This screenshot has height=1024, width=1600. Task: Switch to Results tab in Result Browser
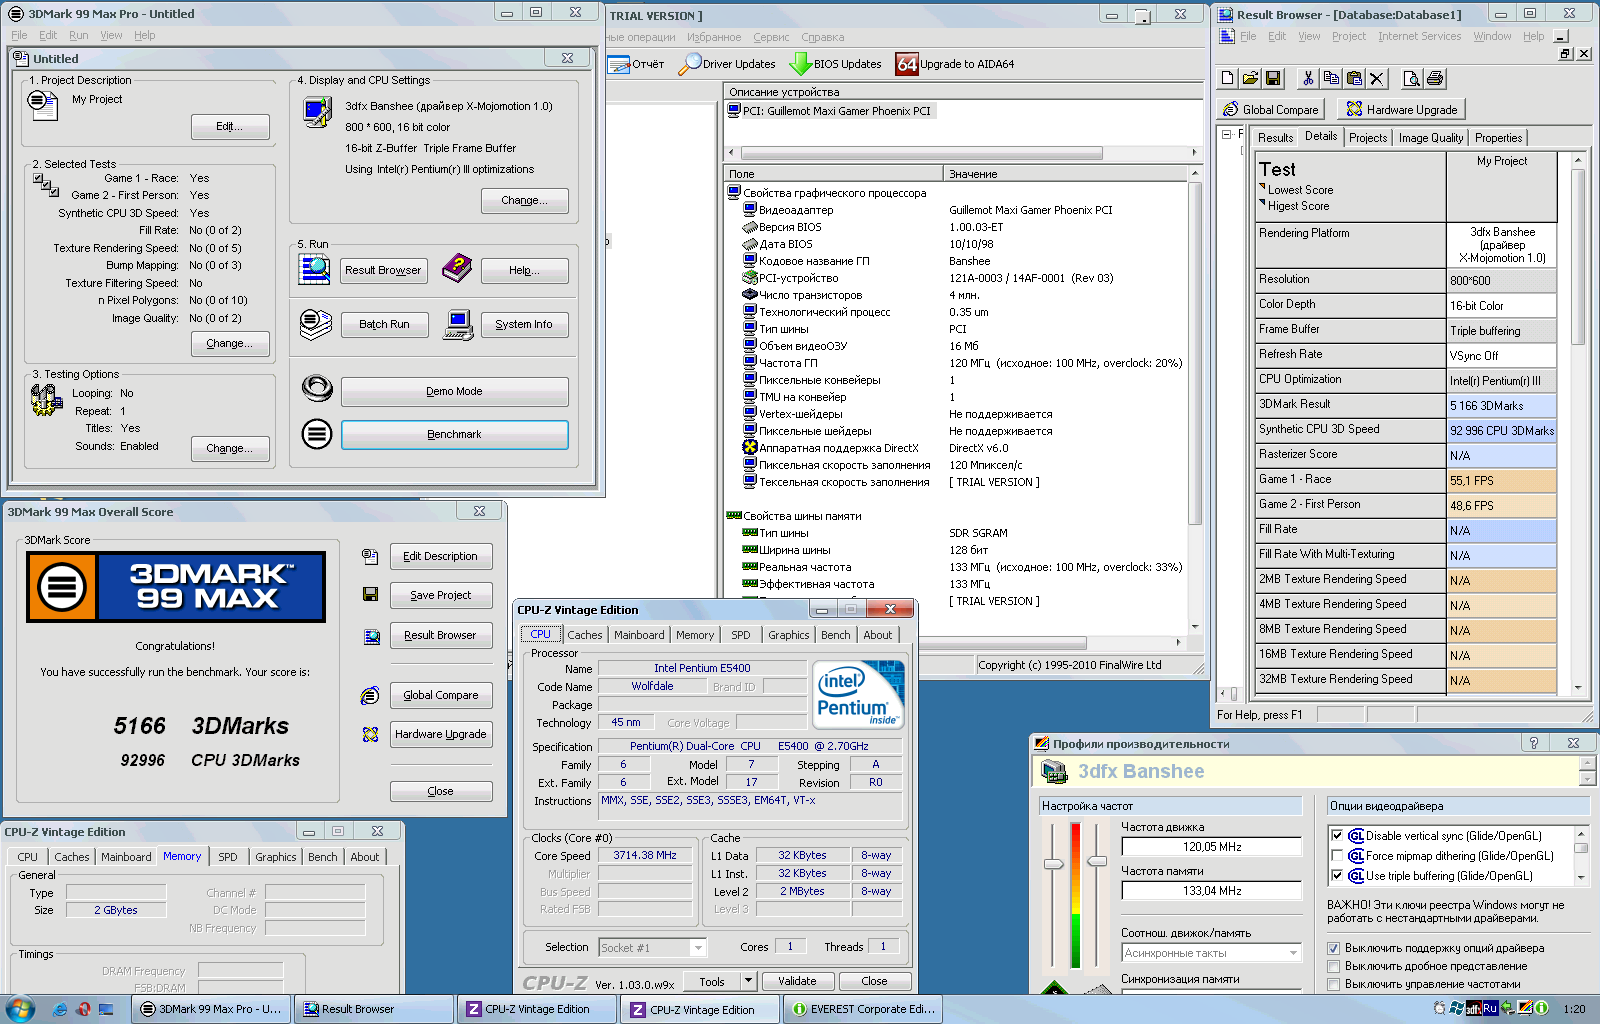pyautogui.click(x=1275, y=138)
